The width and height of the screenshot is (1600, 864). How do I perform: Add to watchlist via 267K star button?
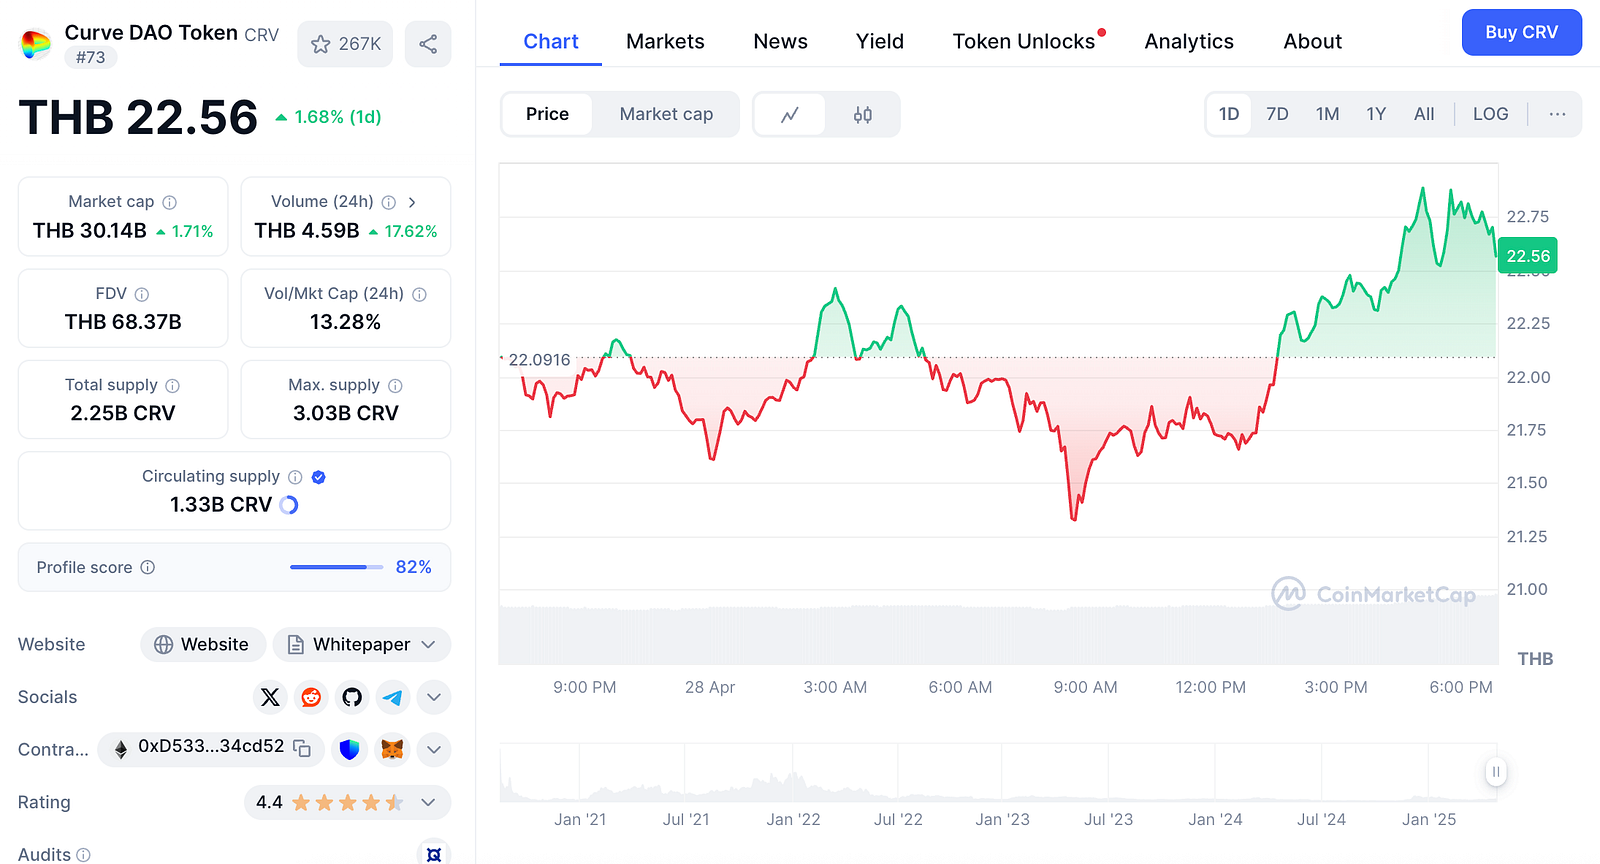(345, 44)
